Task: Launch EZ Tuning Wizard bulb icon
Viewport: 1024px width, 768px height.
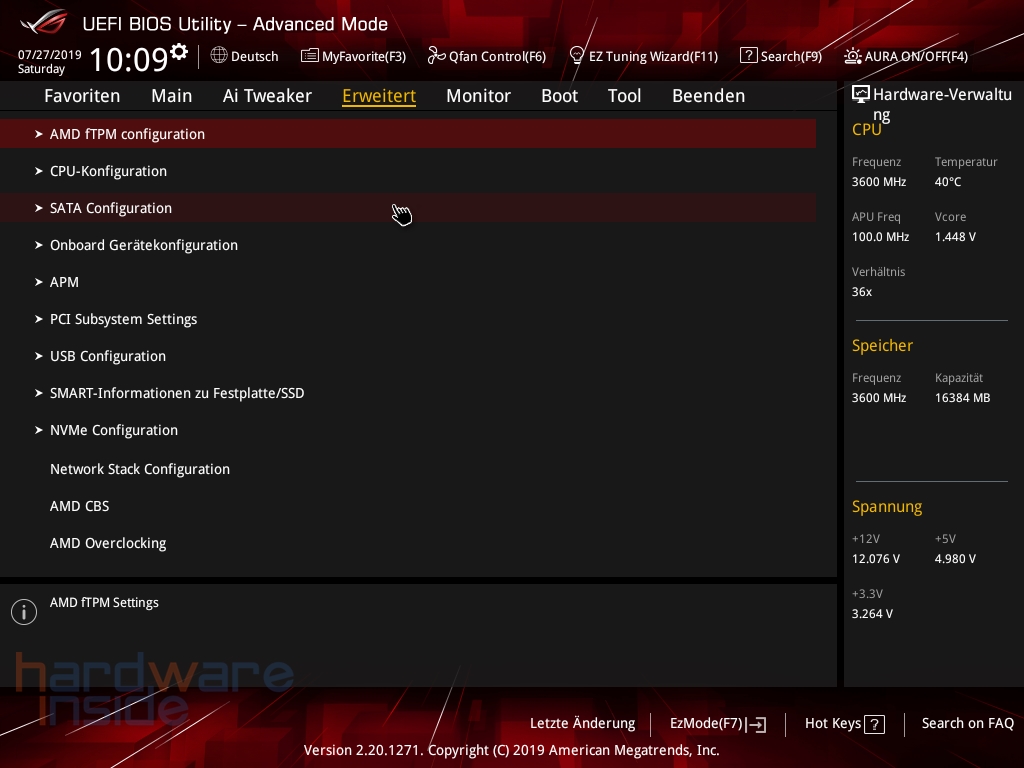Action: tap(576, 56)
